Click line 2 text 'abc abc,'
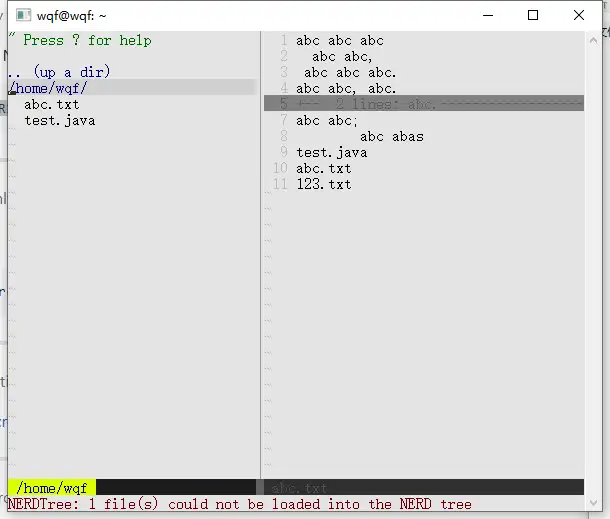610x519 pixels. click(343, 56)
